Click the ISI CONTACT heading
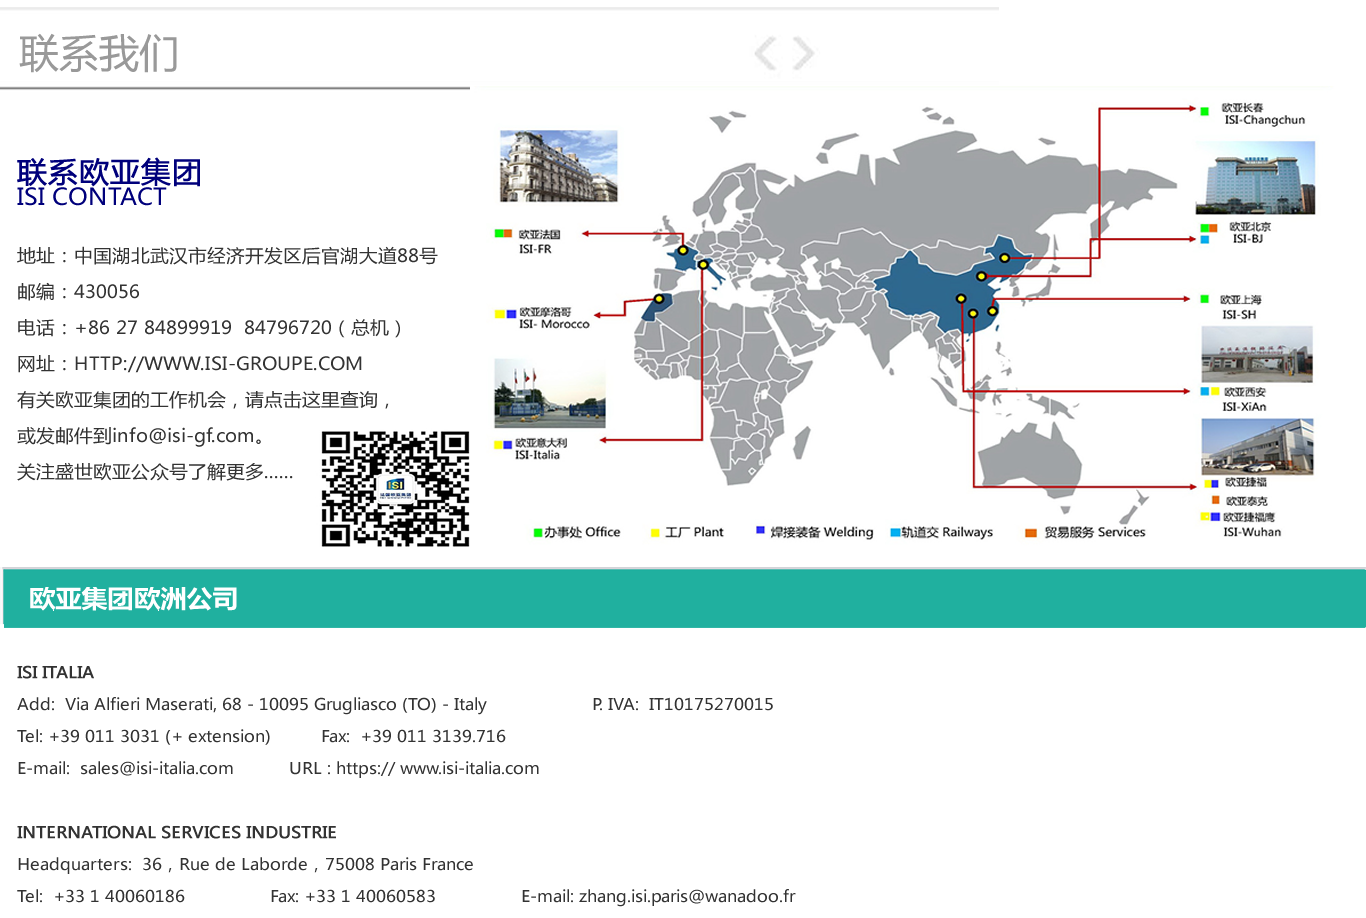 pos(91,197)
